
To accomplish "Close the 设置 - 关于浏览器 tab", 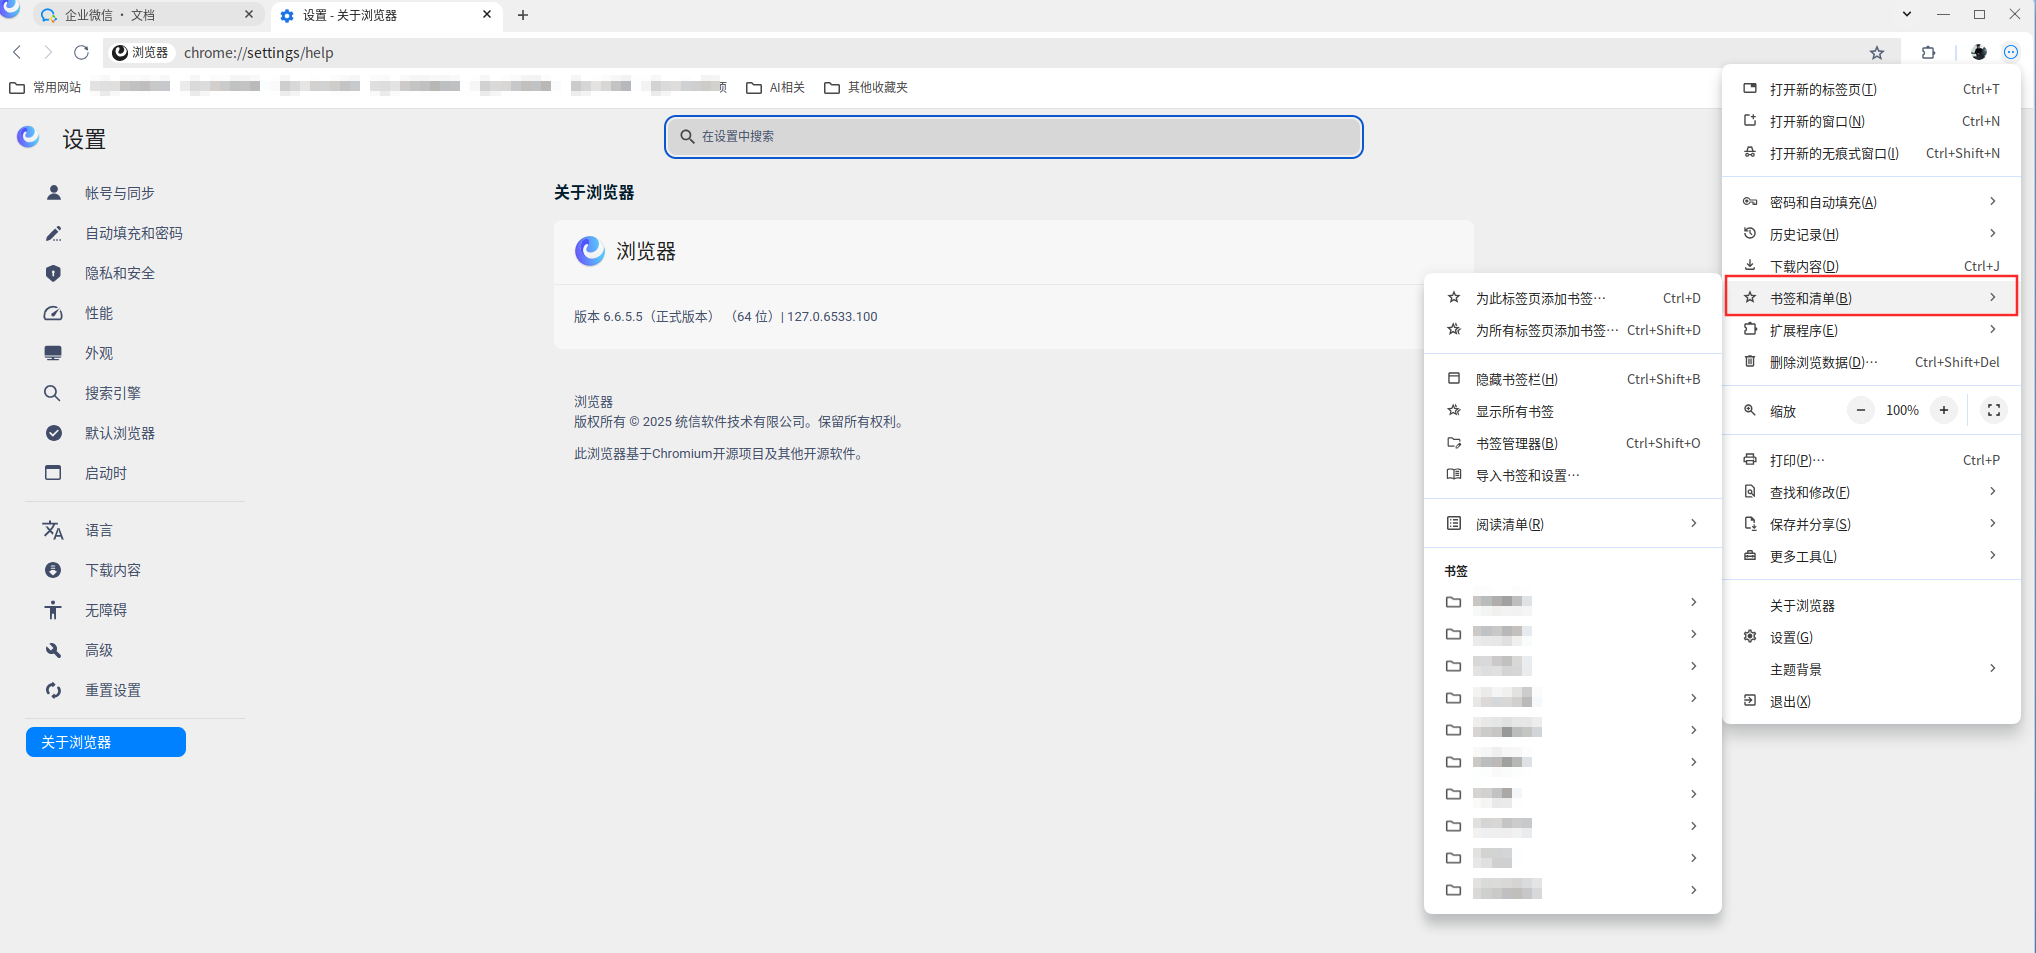I will click(487, 15).
